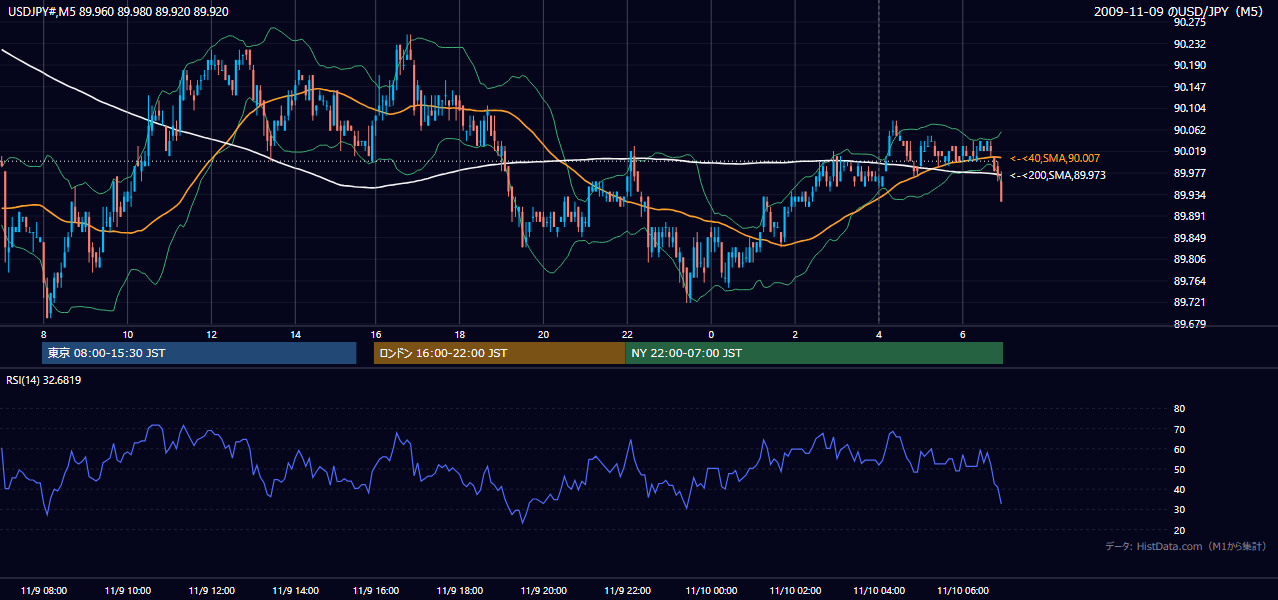Click the RSI axis level 30
This screenshot has width=1278, height=600.
[1179, 509]
